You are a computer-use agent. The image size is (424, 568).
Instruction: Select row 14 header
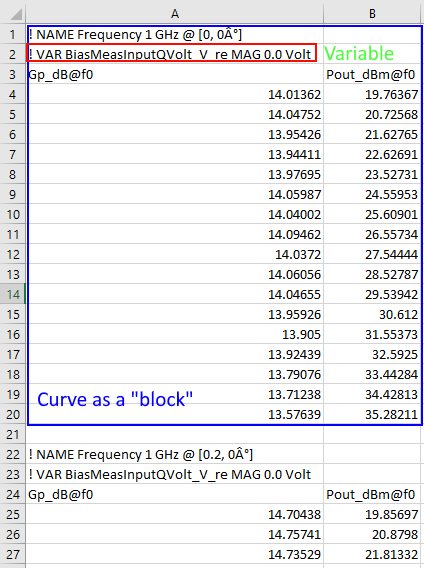13,294
